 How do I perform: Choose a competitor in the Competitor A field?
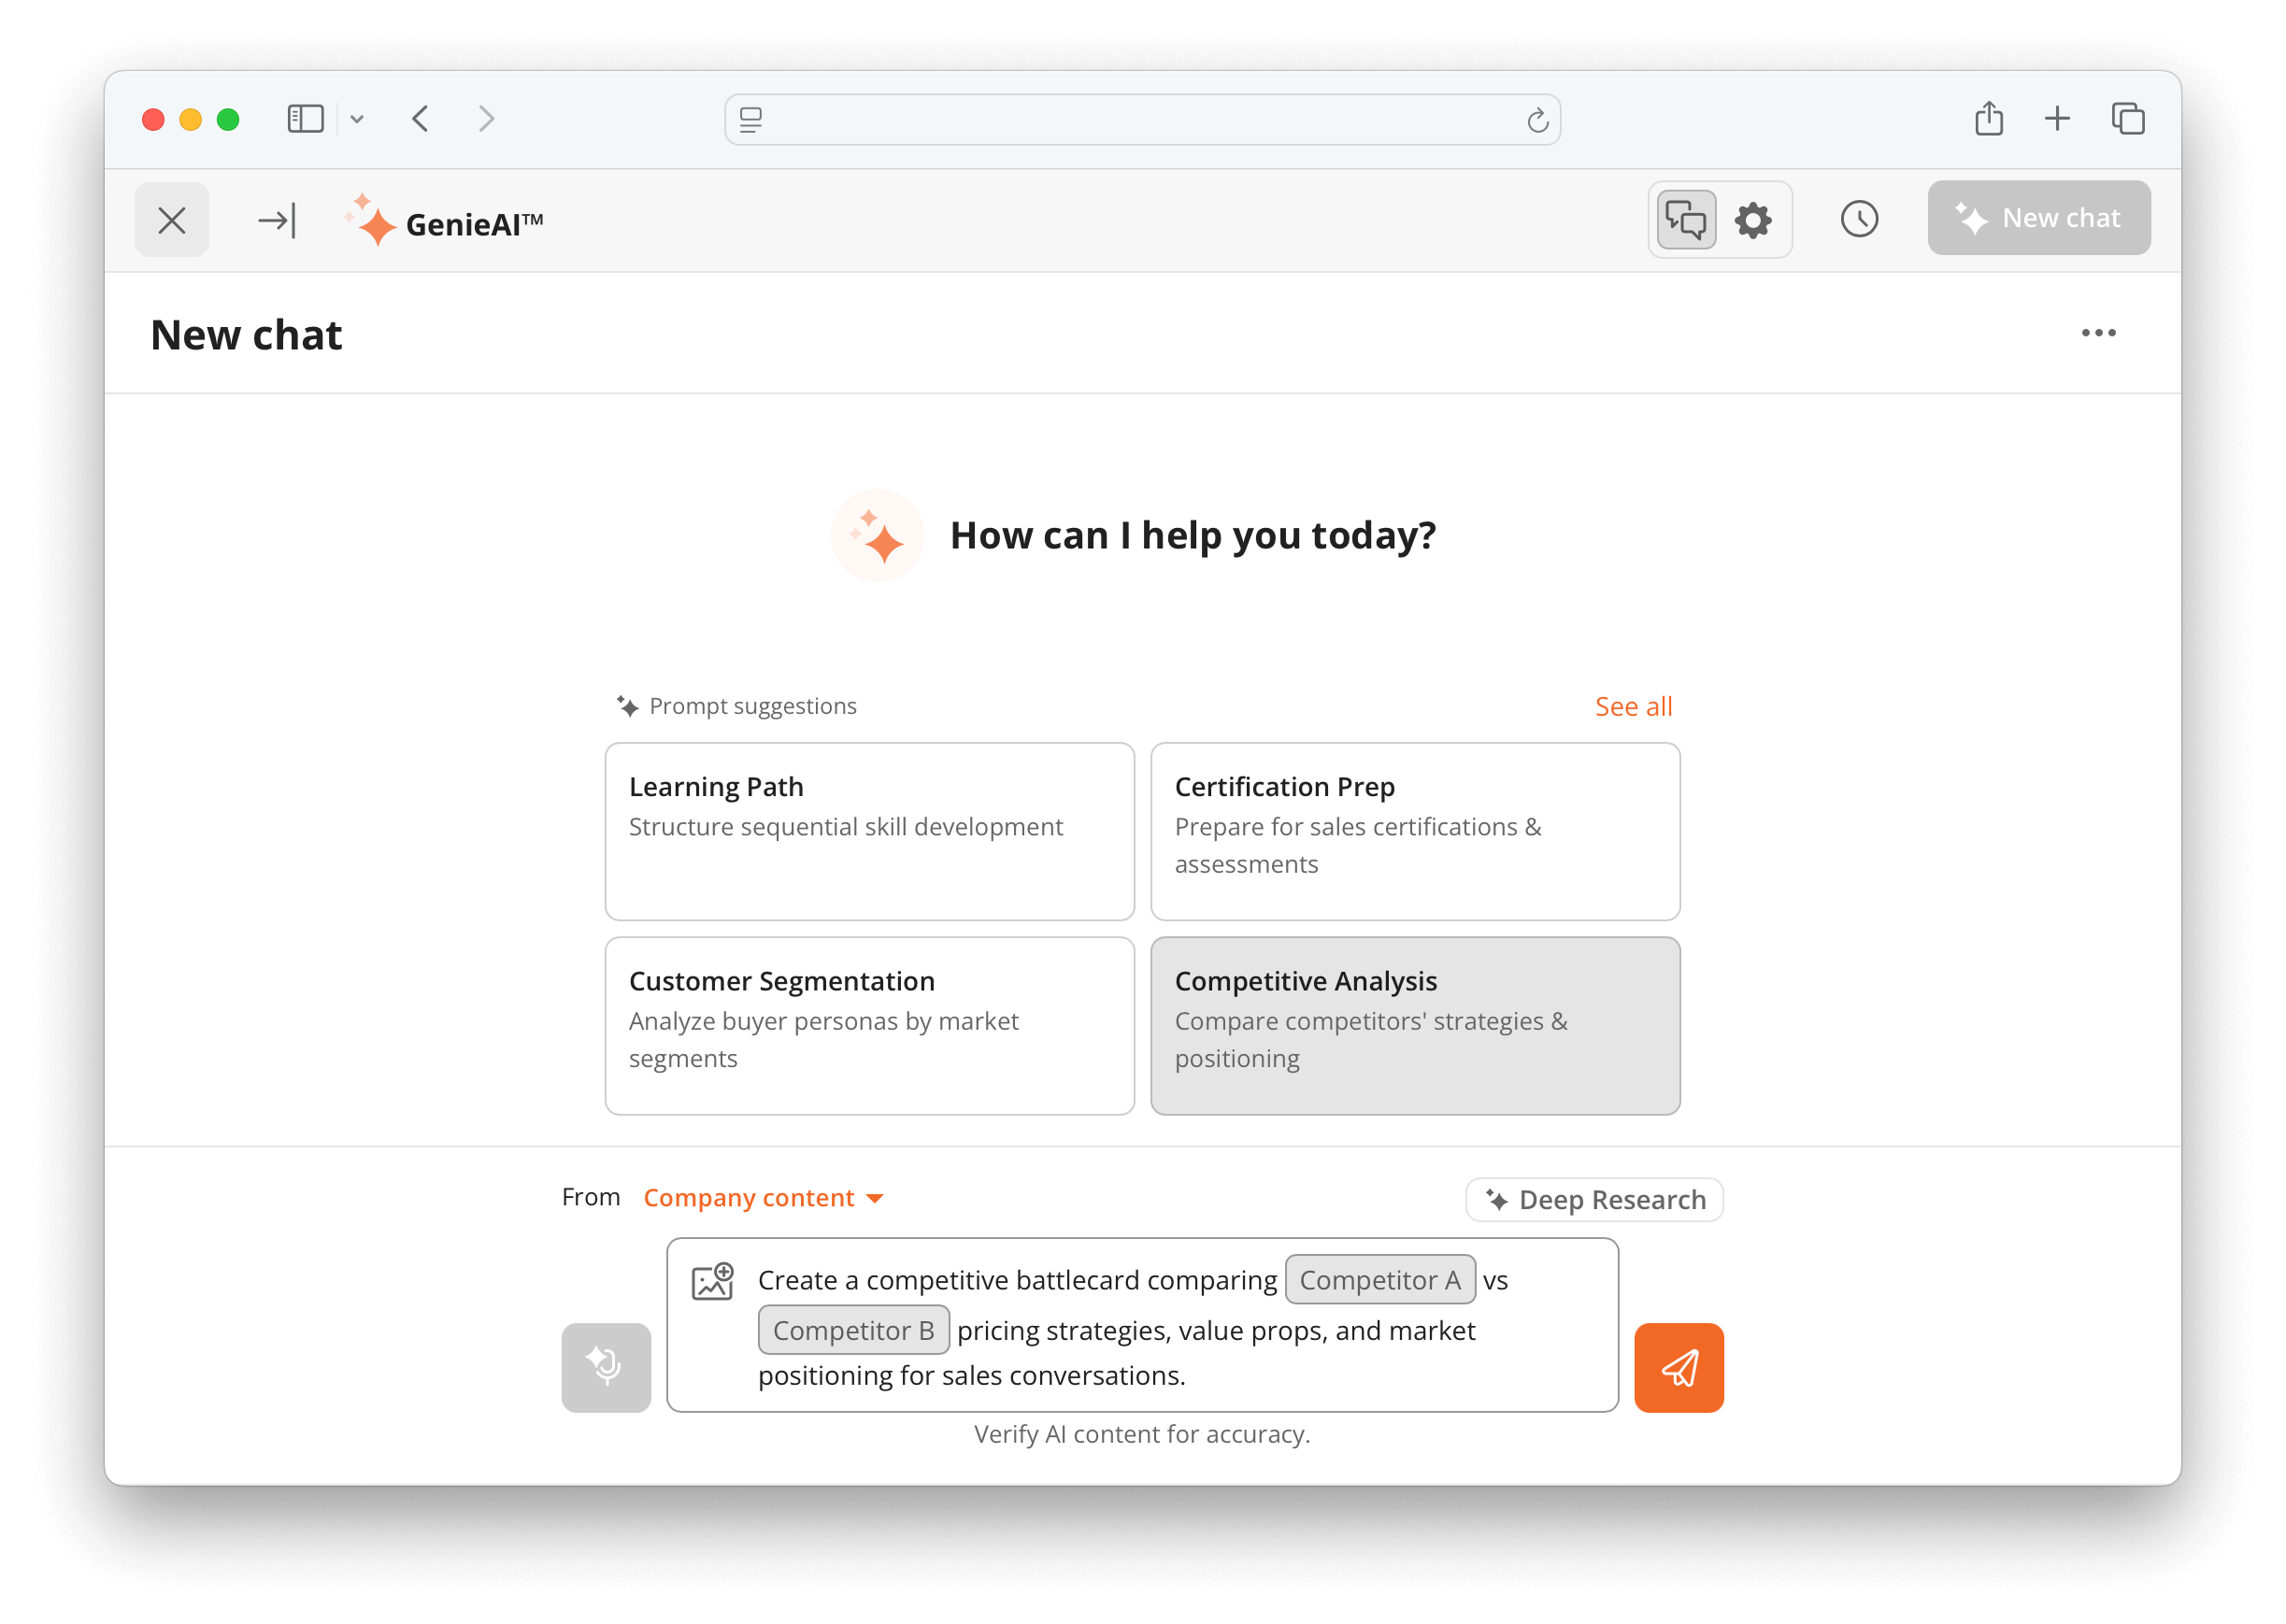coord(1380,1279)
